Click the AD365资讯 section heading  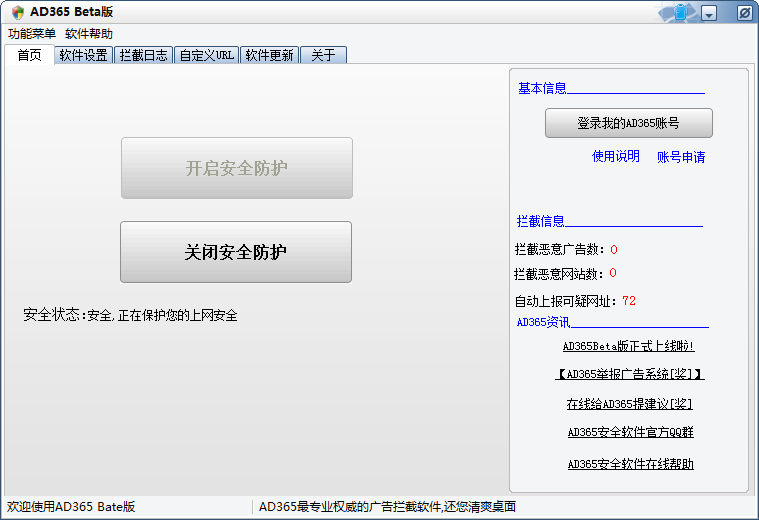[x=543, y=322]
